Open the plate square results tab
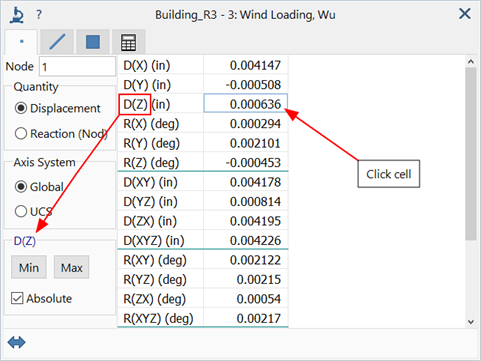Screen dimensions: 481x361 [93, 42]
